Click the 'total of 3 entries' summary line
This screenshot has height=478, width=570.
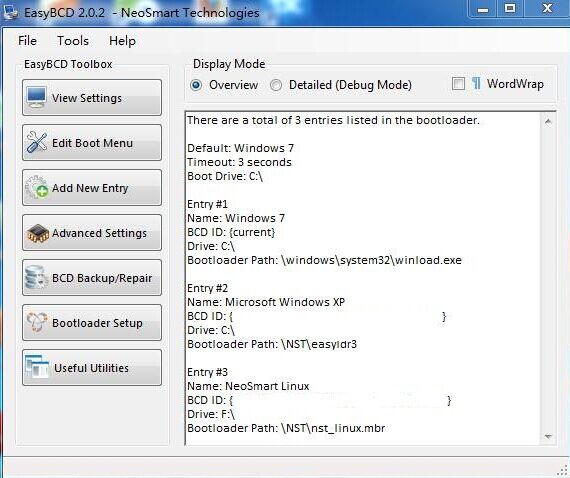coord(333,120)
